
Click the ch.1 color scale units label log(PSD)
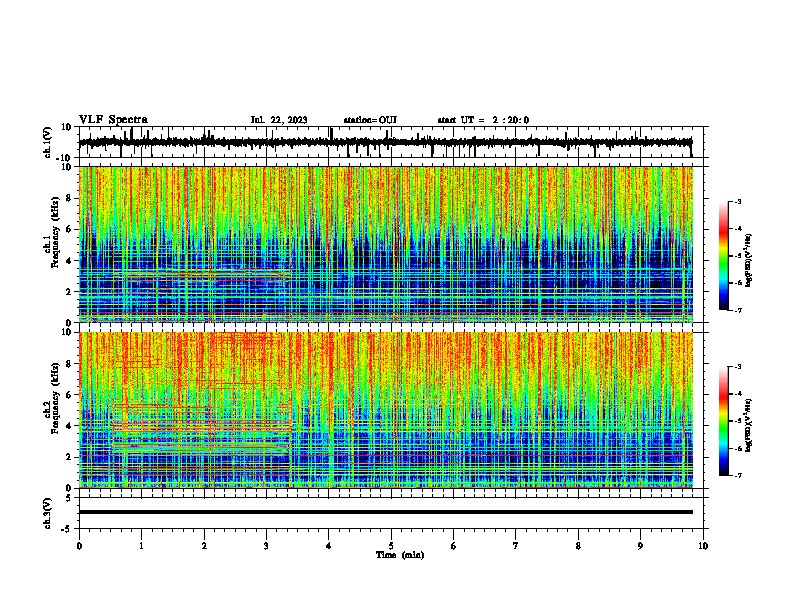tap(749, 261)
